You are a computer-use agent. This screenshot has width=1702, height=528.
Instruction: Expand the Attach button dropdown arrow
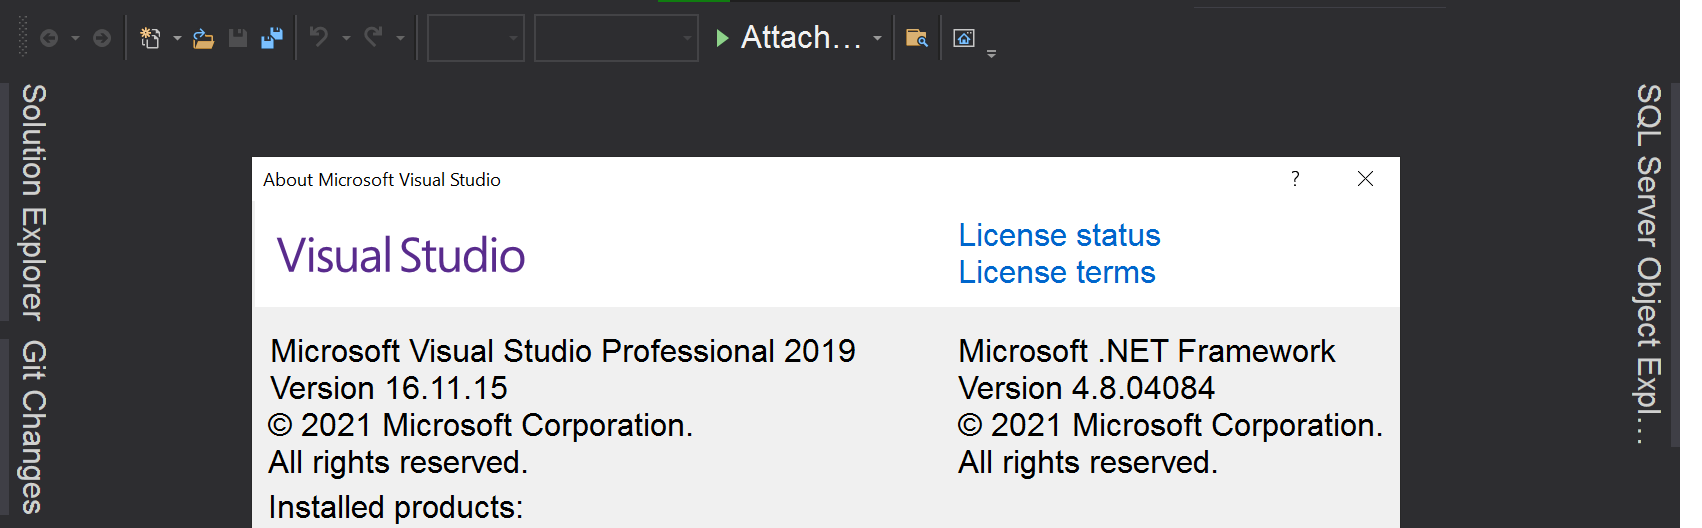coord(877,38)
